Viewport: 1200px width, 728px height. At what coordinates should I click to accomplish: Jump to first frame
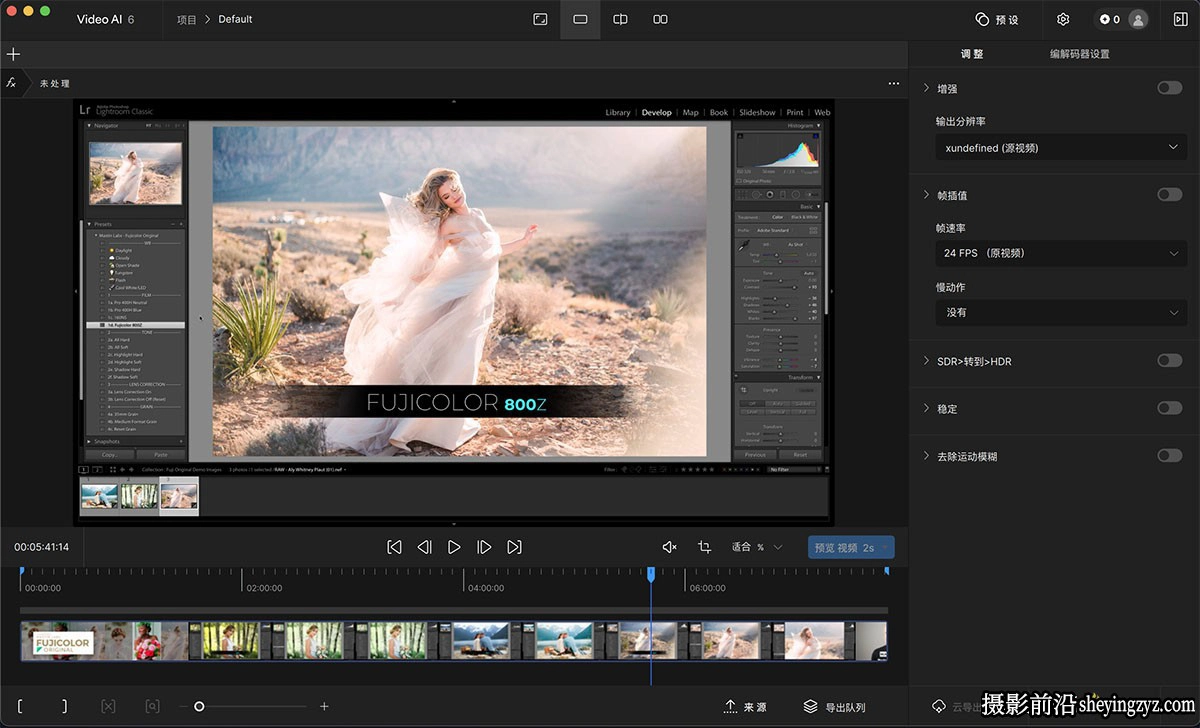click(x=394, y=547)
